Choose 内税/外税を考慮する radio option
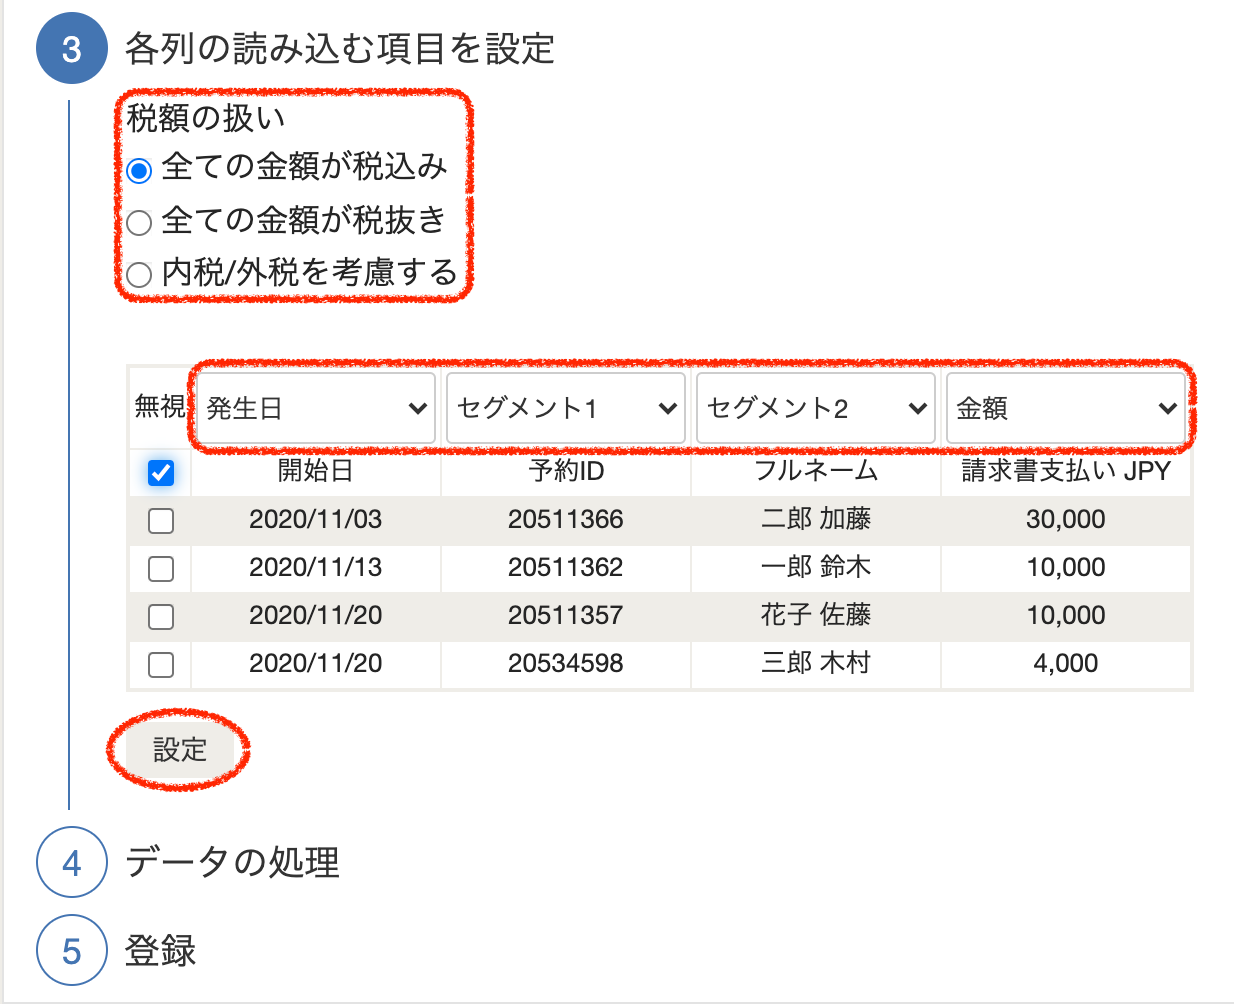1234x1004 pixels. pyautogui.click(x=140, y=274)
